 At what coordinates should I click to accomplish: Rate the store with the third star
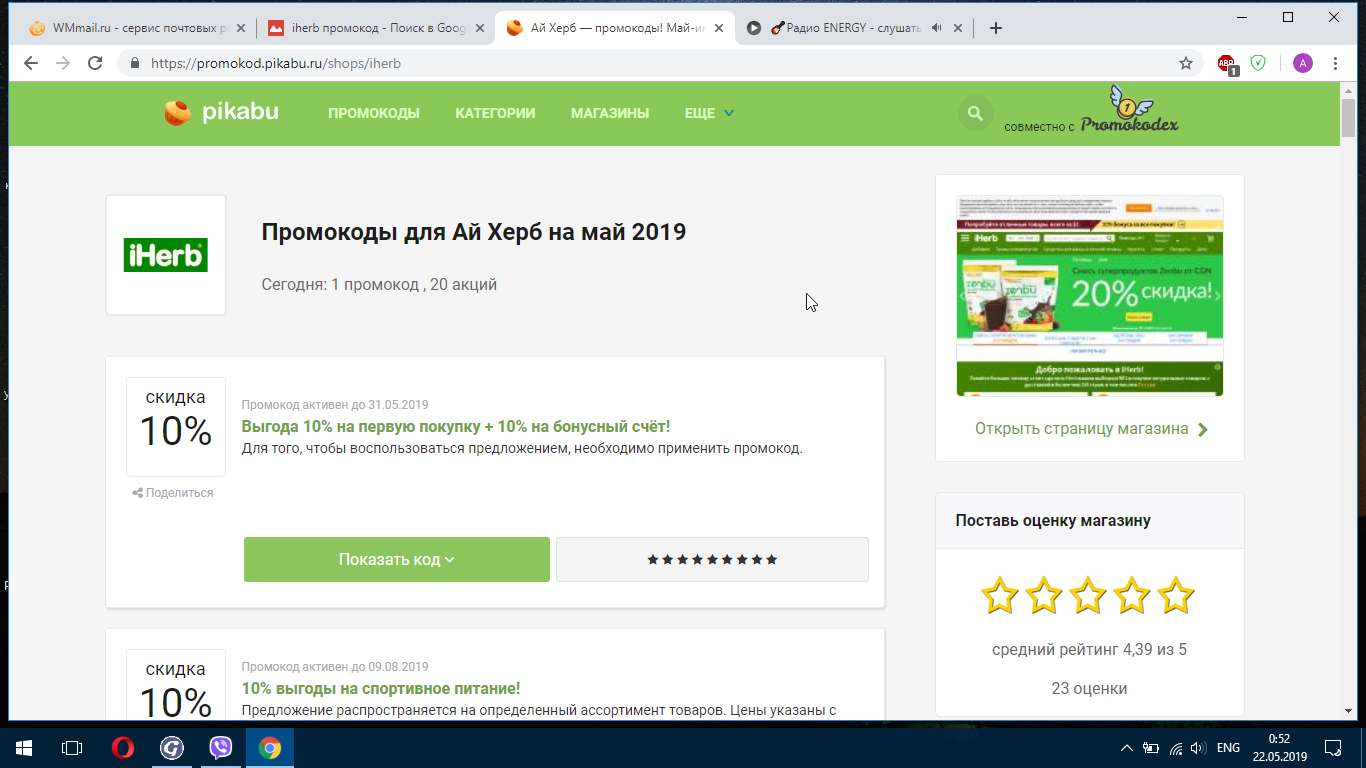(x=1088, y=596)
